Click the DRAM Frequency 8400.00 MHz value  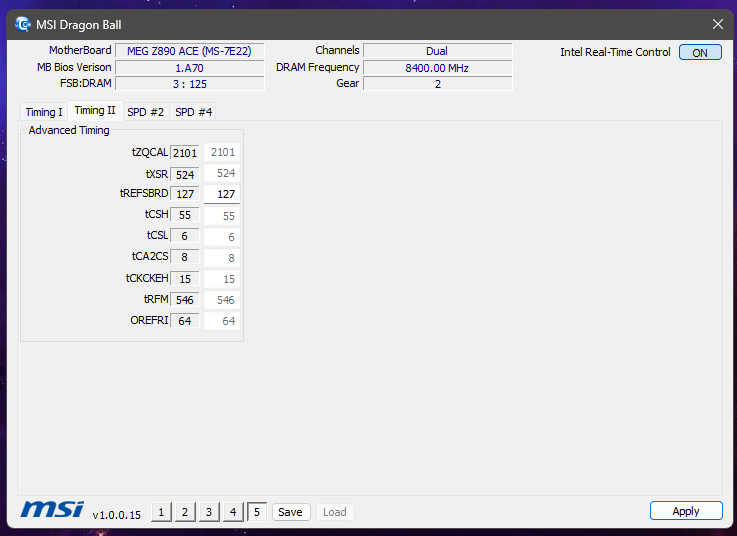click(x=437, y=68)
